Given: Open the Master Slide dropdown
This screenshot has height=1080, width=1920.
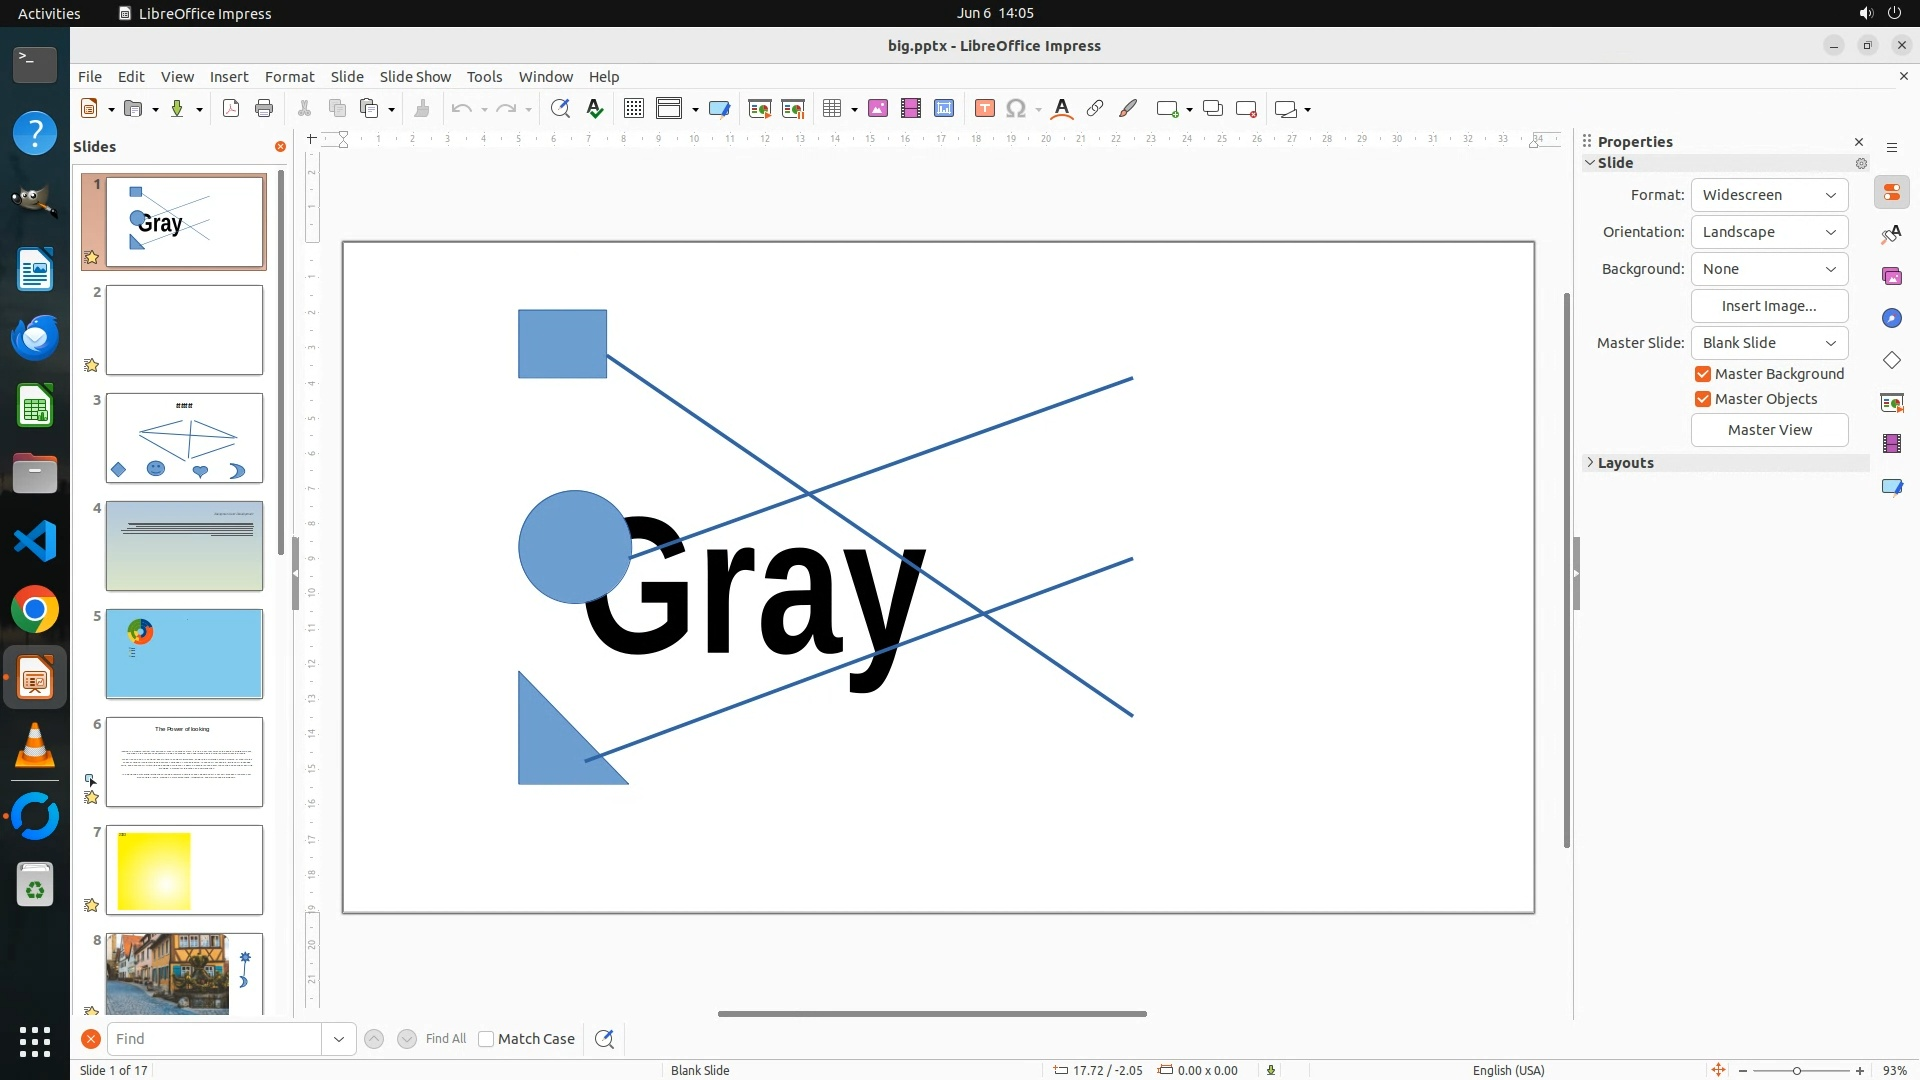Looking at the screenshot, I should (x=1769, y=343).
